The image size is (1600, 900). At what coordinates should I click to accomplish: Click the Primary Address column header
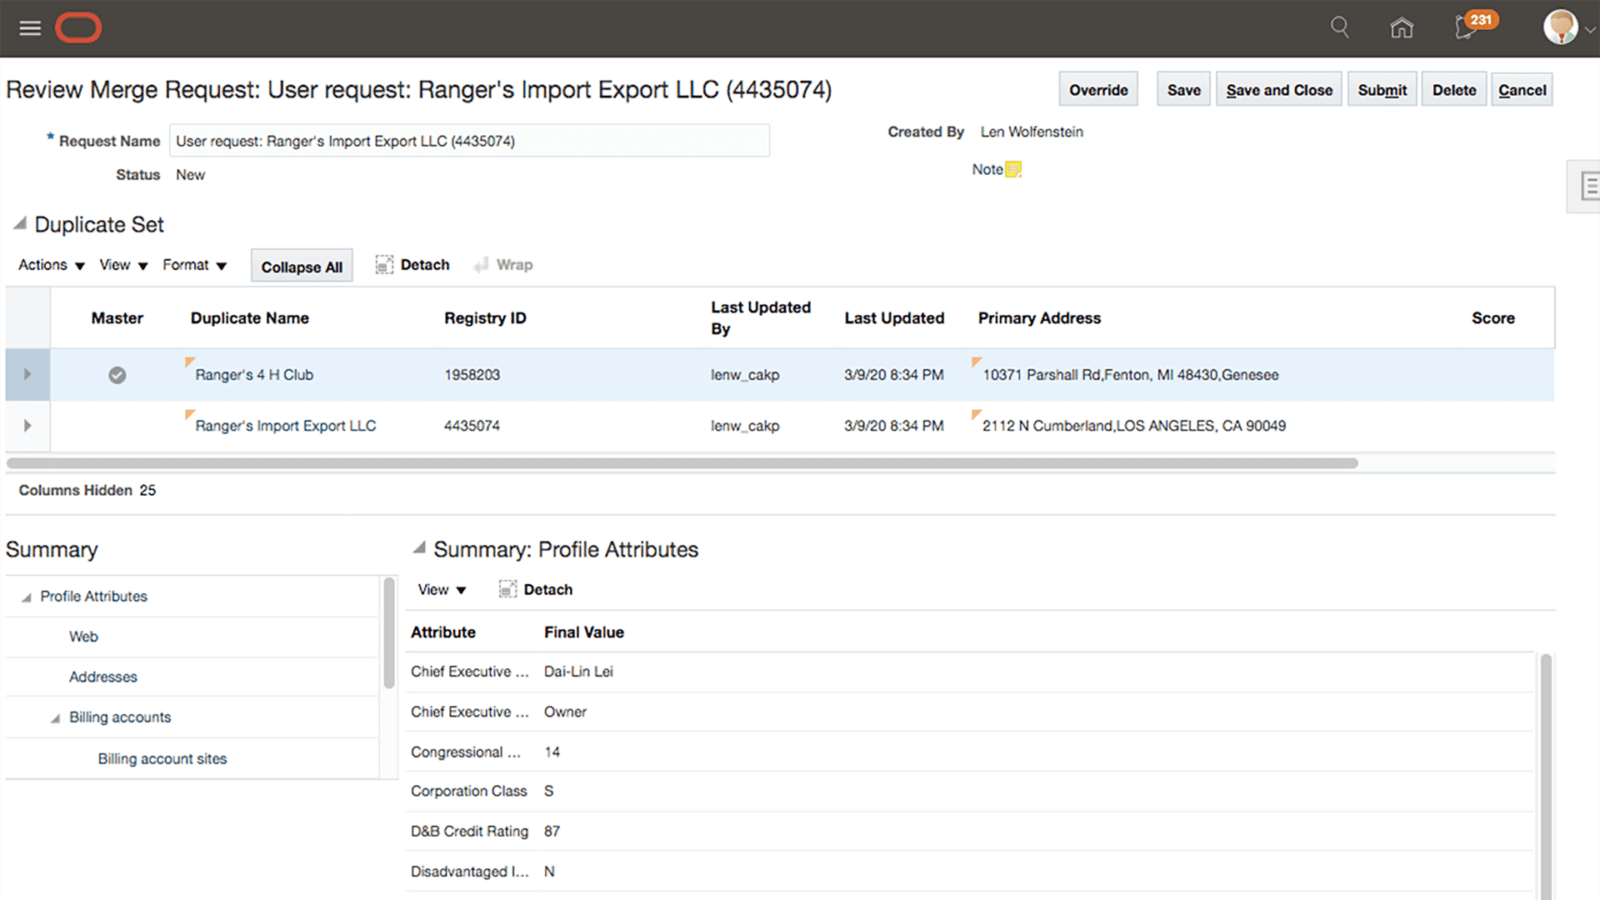click(1039, 318)
